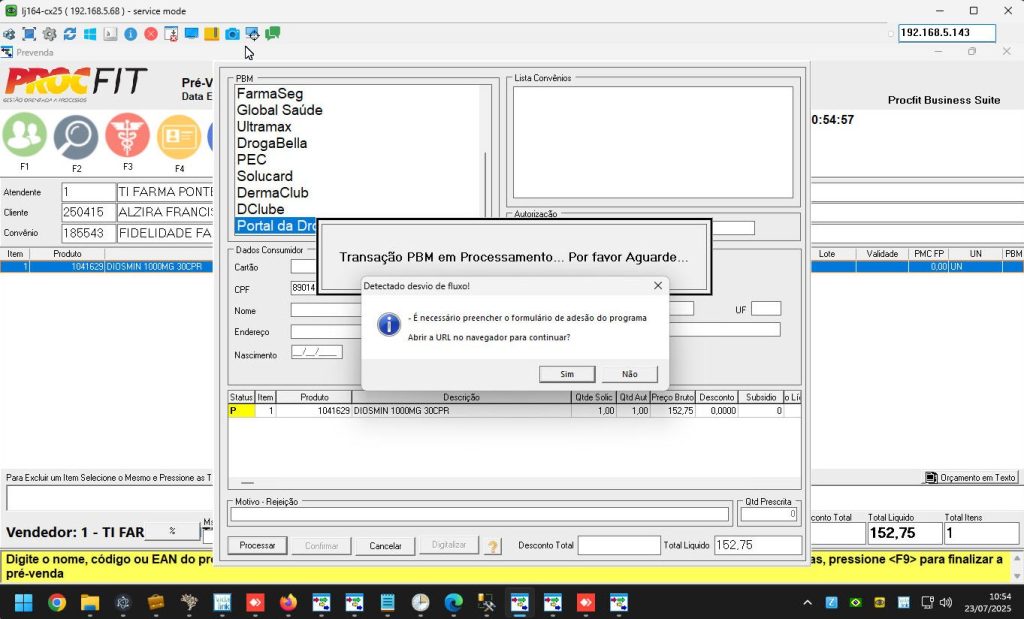Image resolution: width=1024 pixels, height=619 pixels.
Task: Click the blue refresh arrows icon
Action: point(70,34)
